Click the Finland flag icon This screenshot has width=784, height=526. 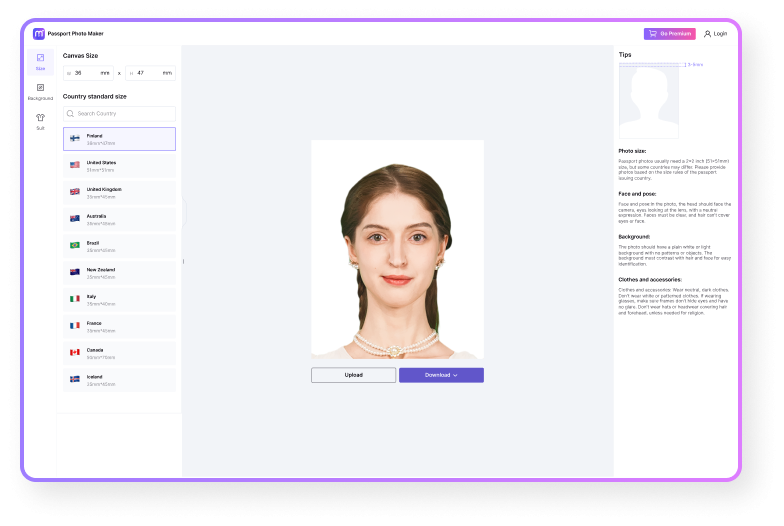(x=75, y=138)
